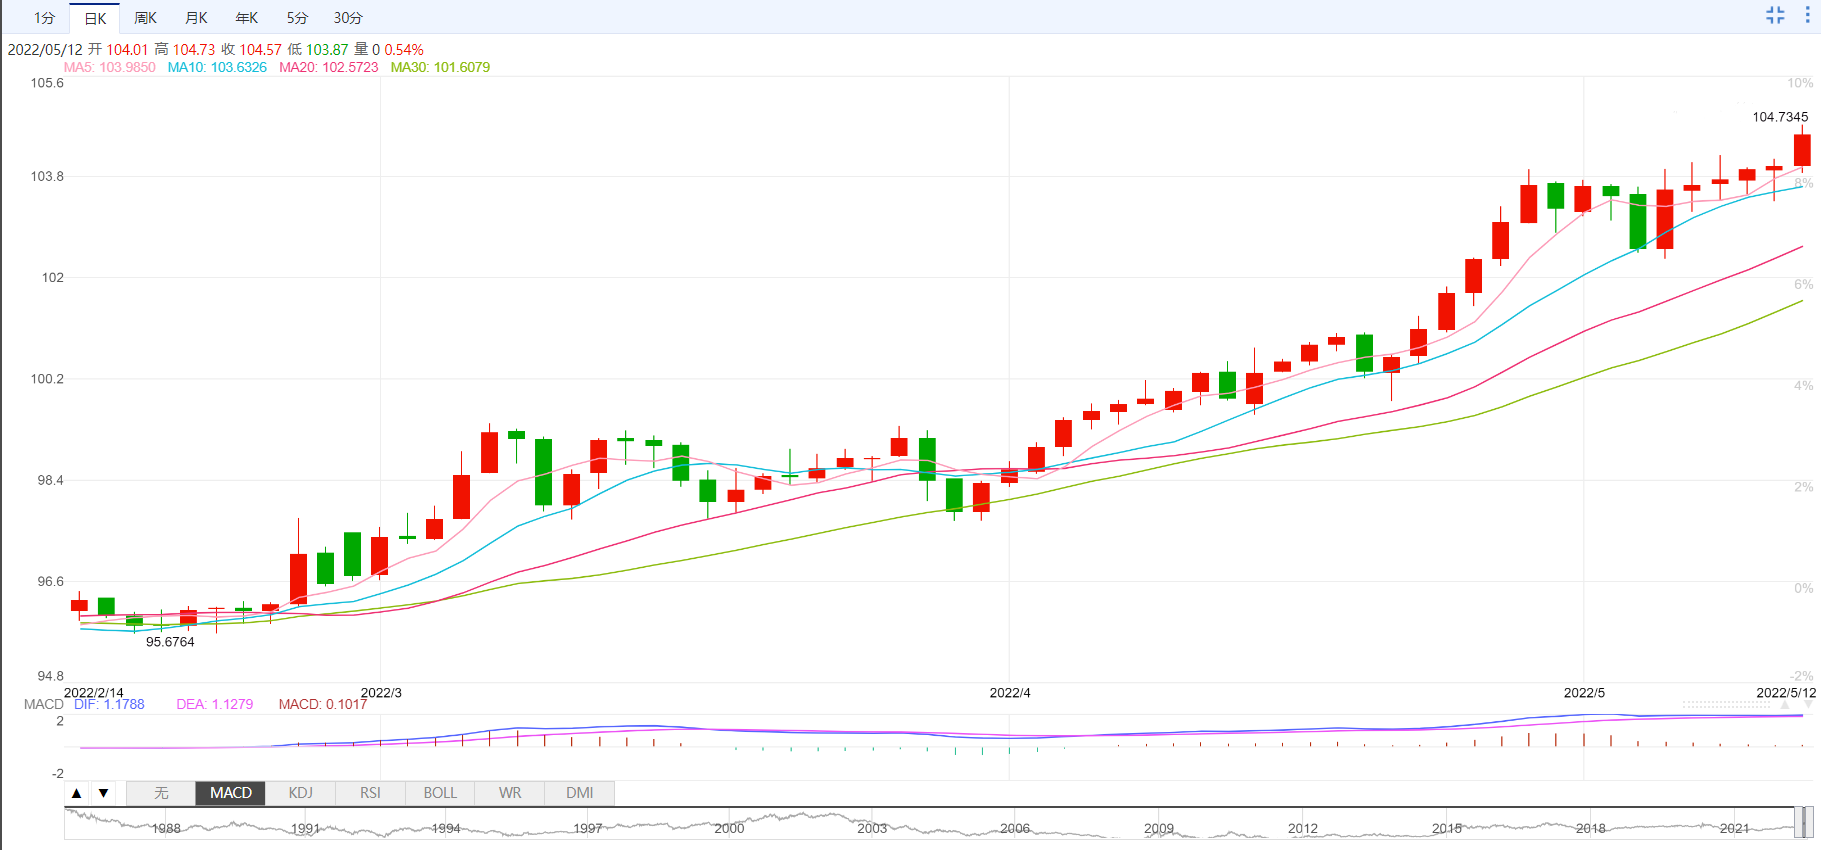
Task: Click the DIF: 1.1788 value
Action: 109,704
